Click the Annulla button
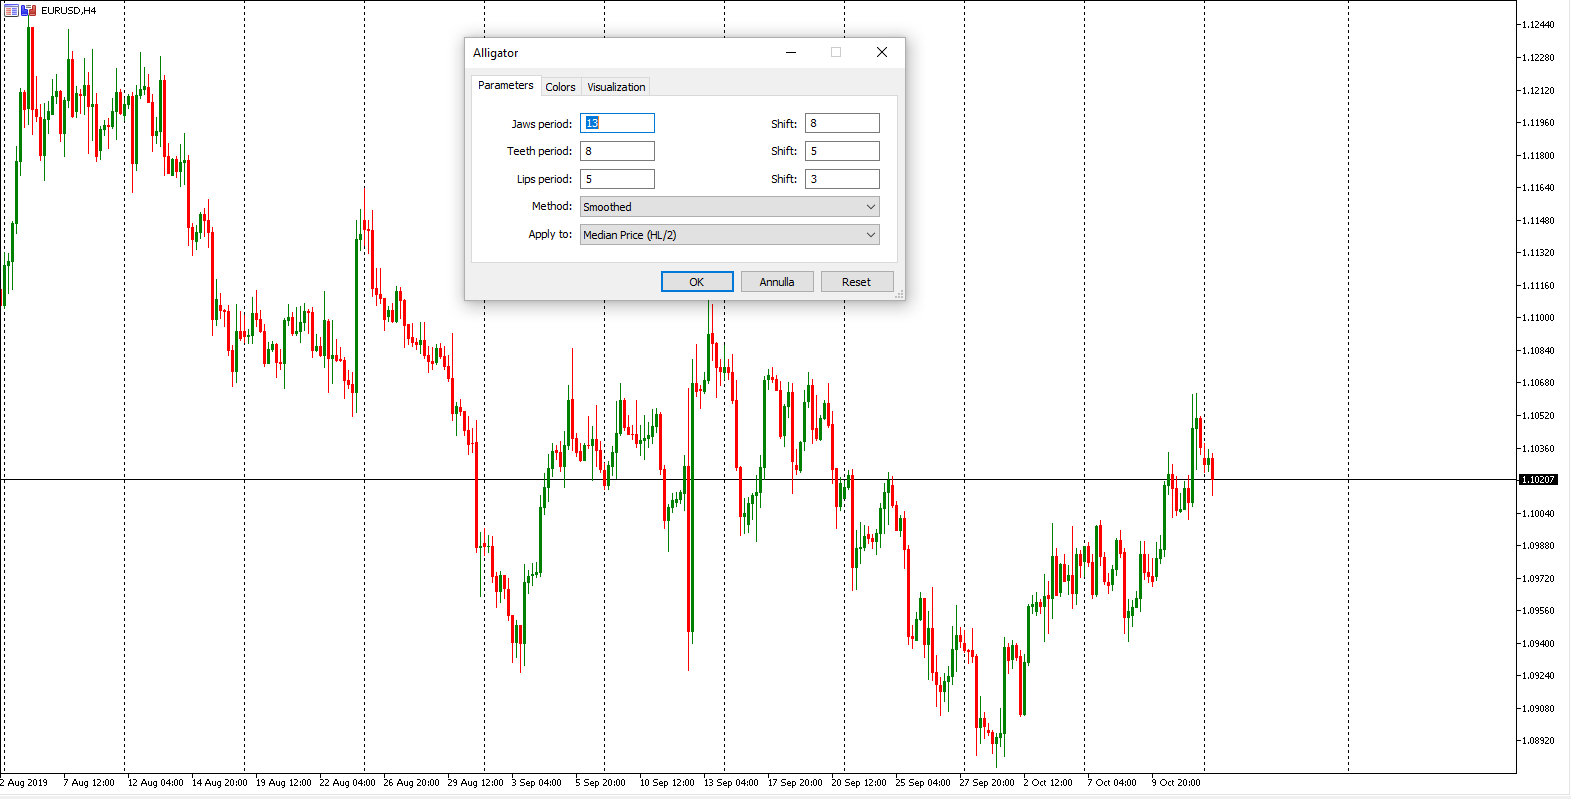This screenshot has width=1571, height=799. pyautogui.click(x=777, y=282)
